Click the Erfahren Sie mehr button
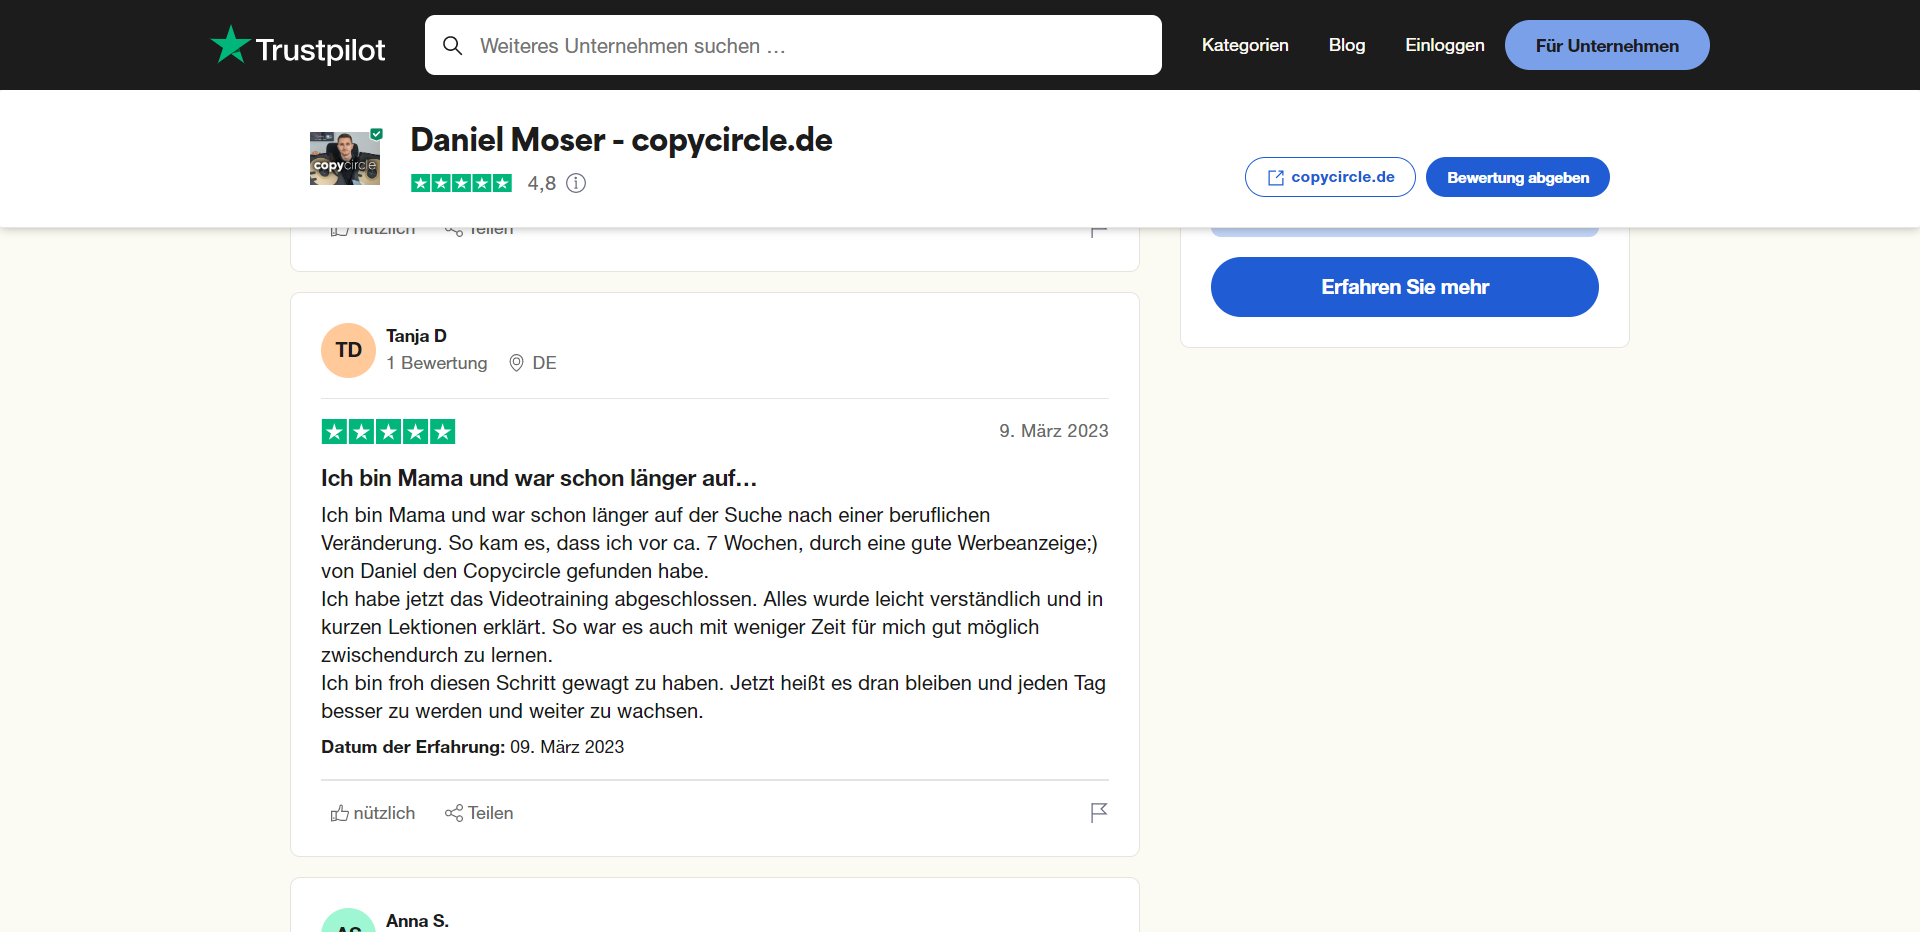This screenshot has height=932, width=1920. [1405, 287]
